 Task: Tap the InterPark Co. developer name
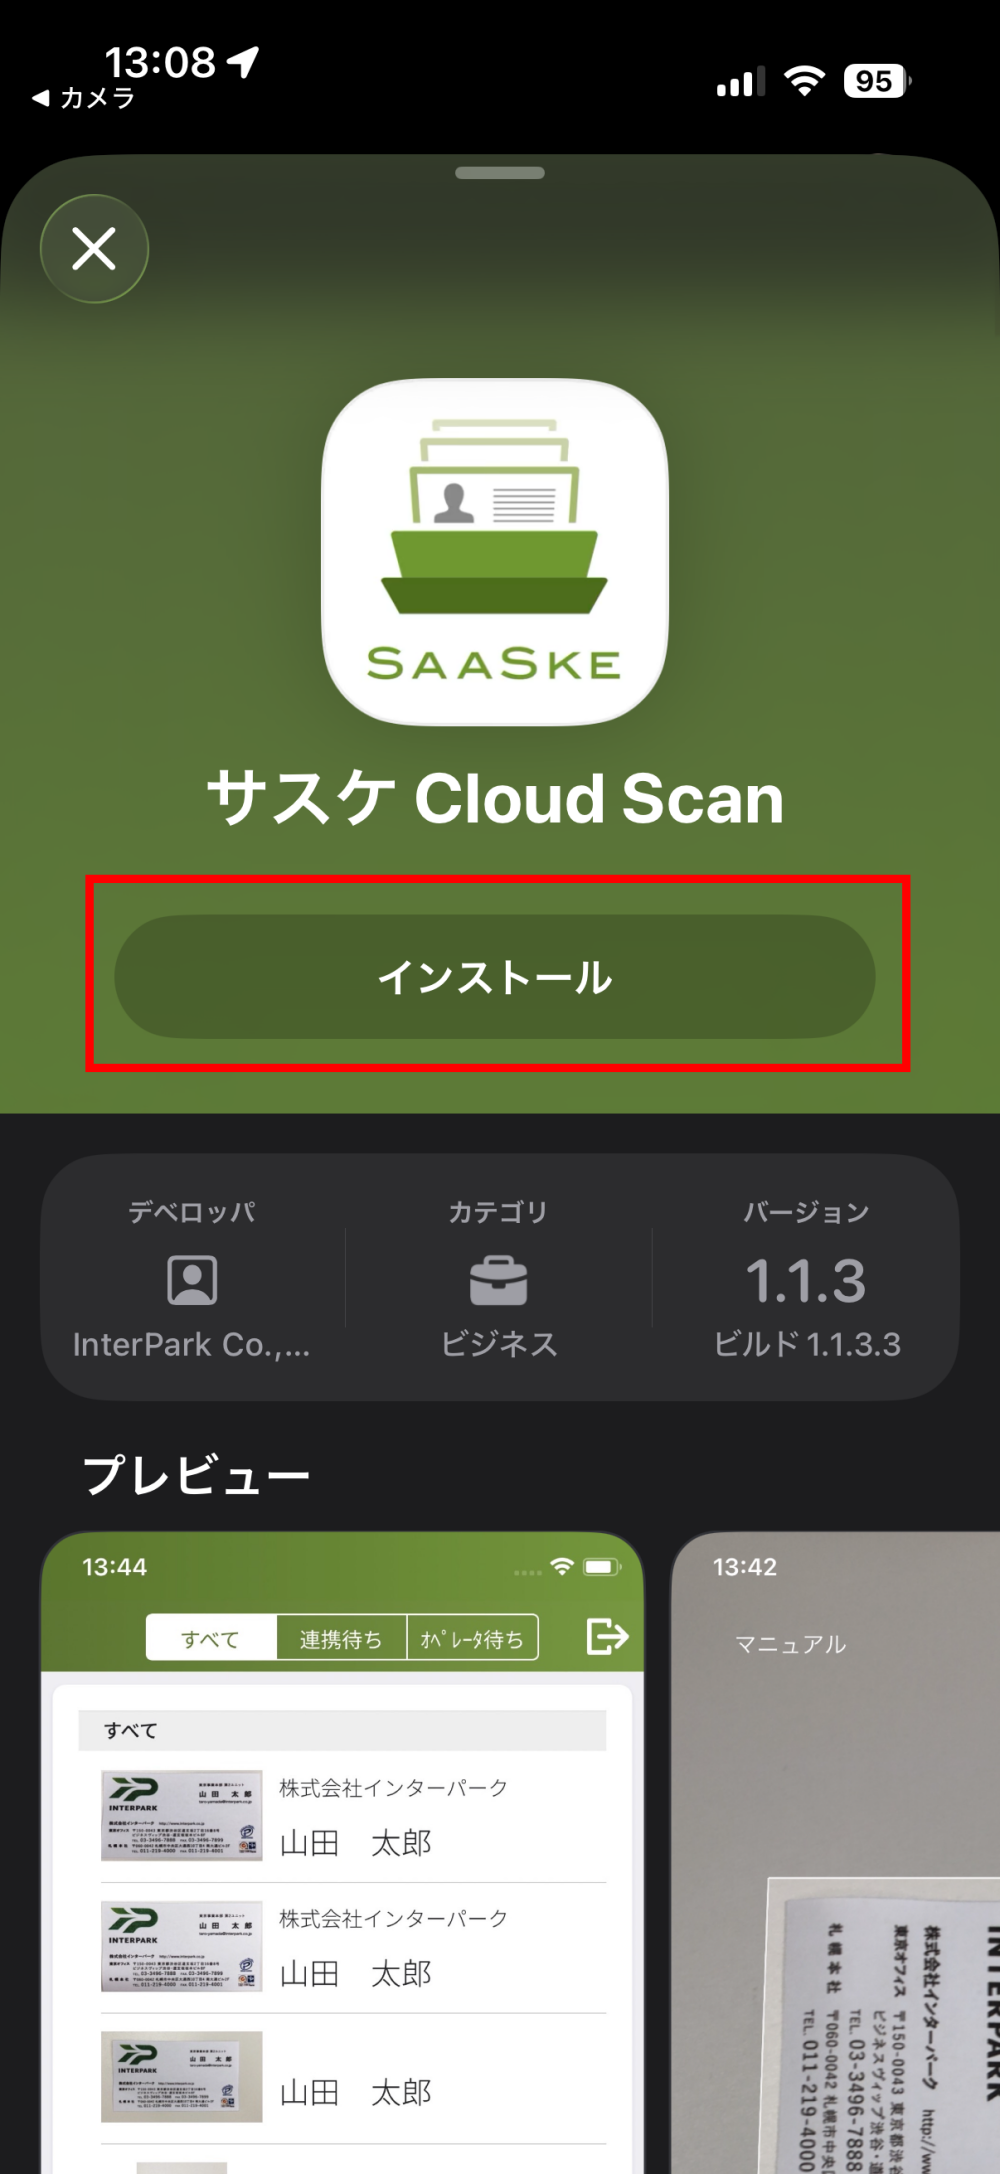[x=192, y=1345]
